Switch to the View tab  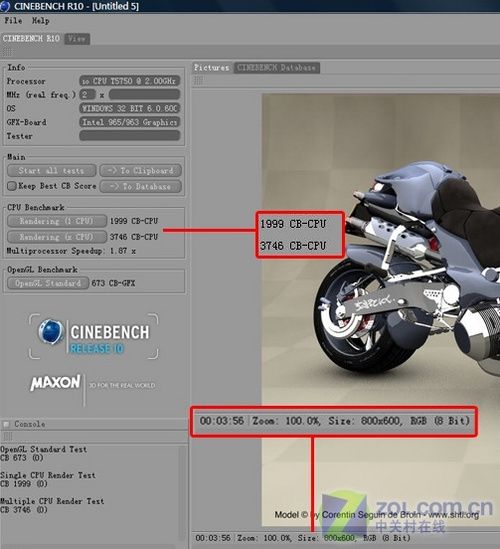pos(77,39)
